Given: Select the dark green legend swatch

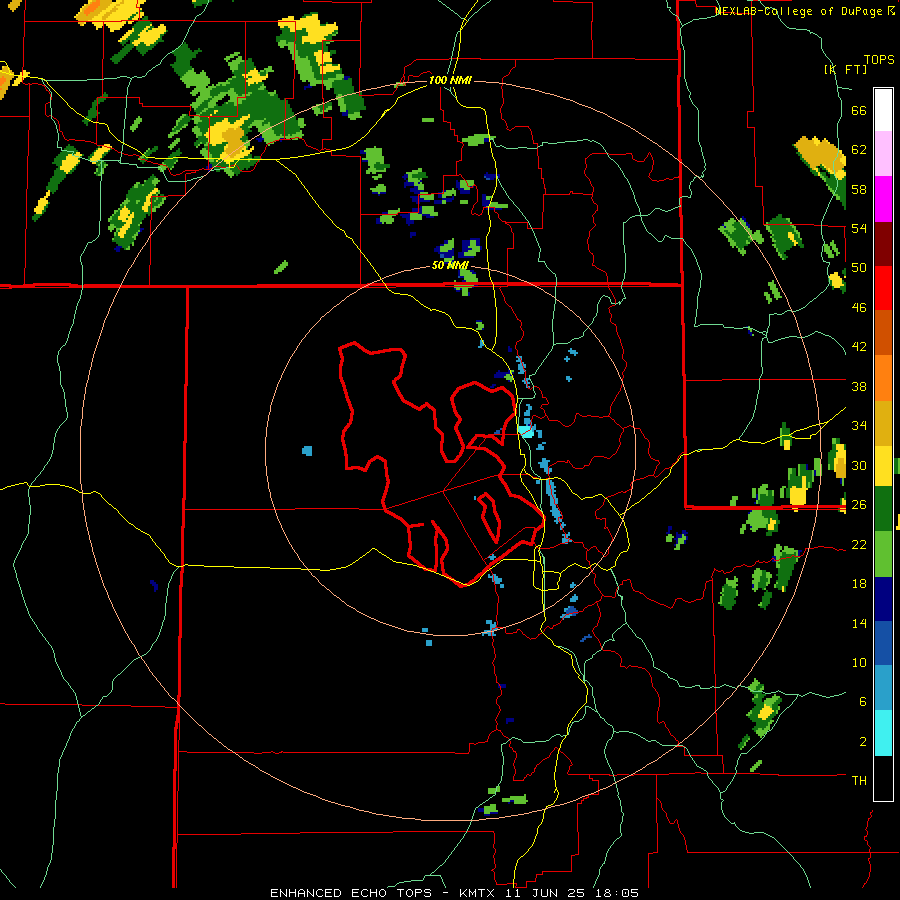Looking at the screenshot, I should (x=883, y=509).
